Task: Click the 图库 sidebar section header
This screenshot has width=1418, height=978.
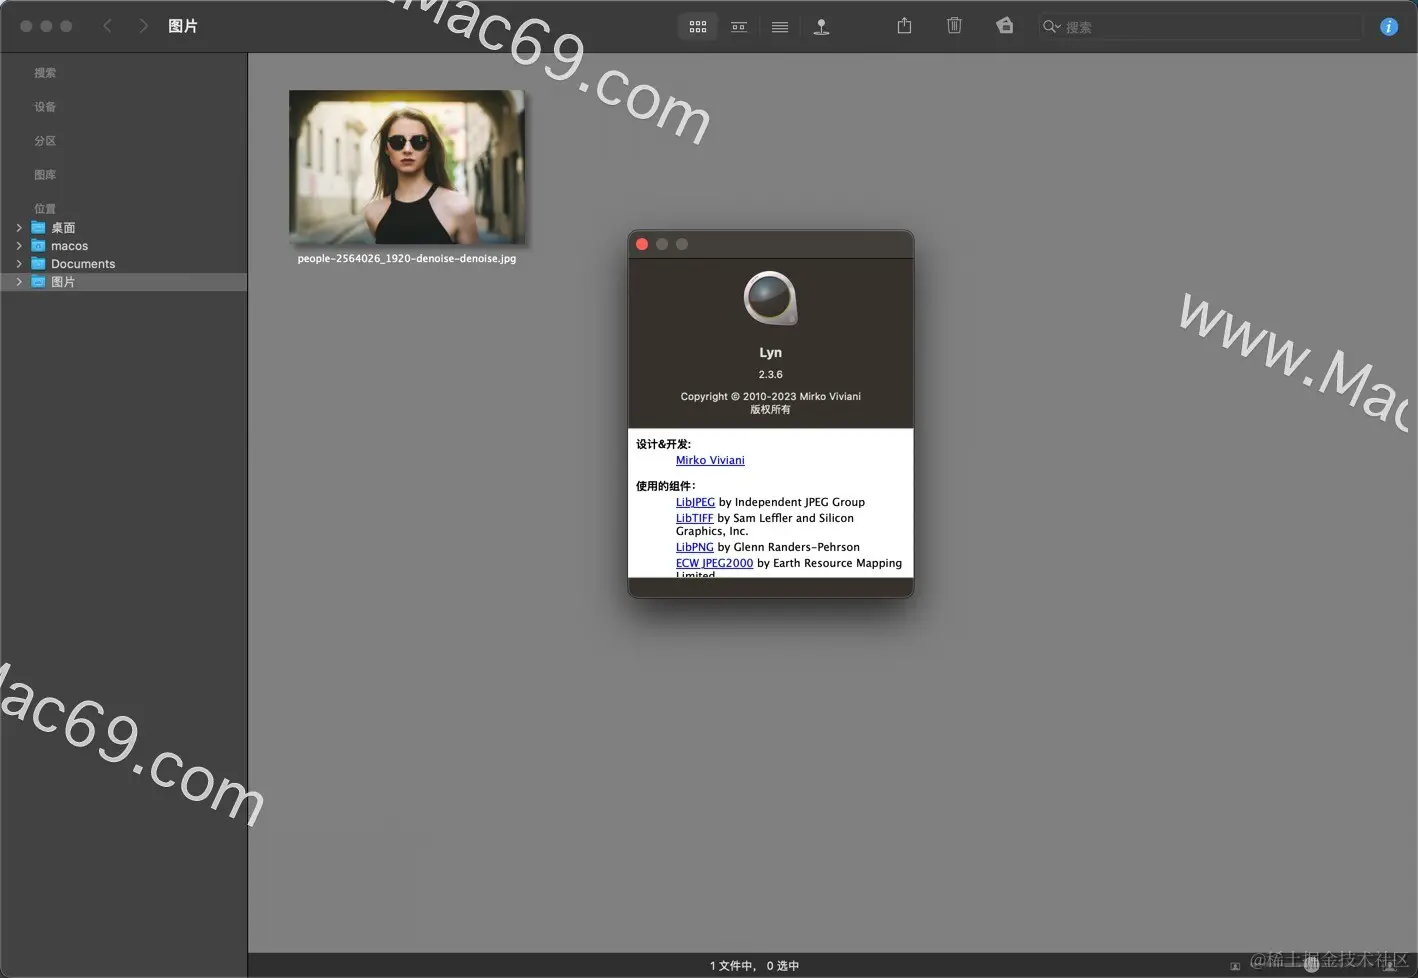Action: pyautogui.click(x=45, y=175)
